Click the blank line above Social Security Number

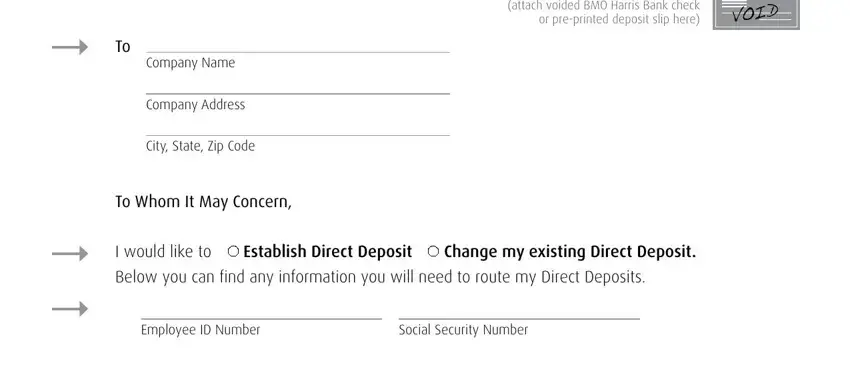pos(519,313)
